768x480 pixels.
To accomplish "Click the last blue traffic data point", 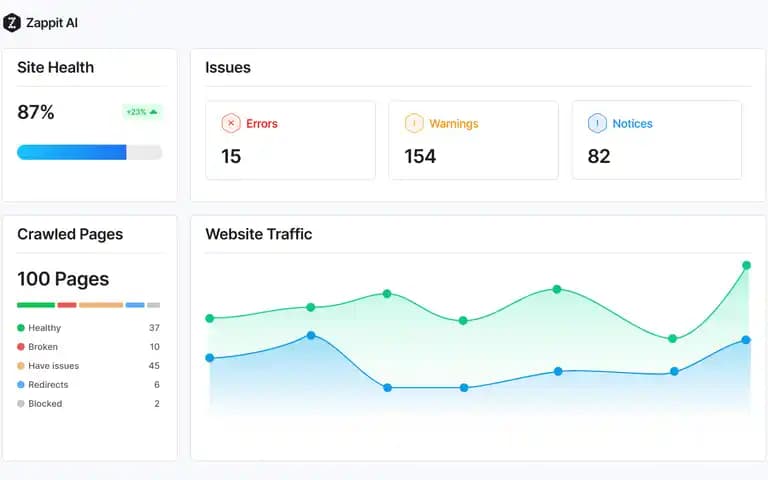I will (x=746, y=340).
